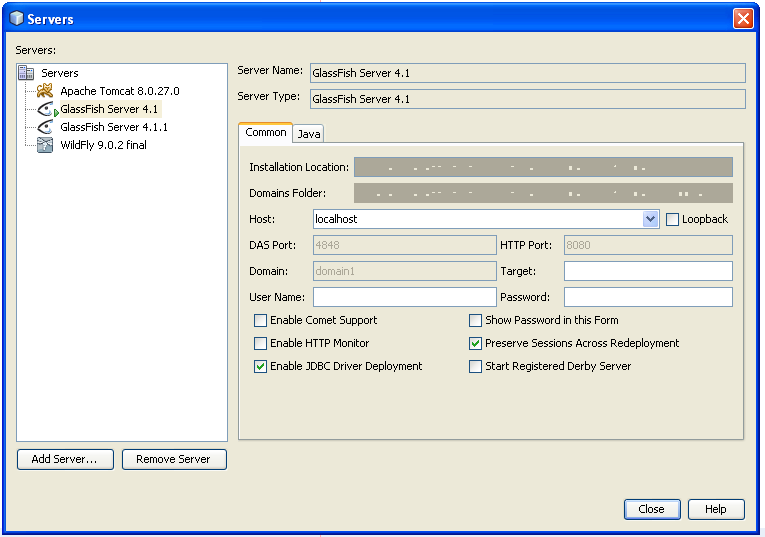Select GlassFish Server 4.1.1 in tree
The image size is (765, 537).
coord(114,127)
